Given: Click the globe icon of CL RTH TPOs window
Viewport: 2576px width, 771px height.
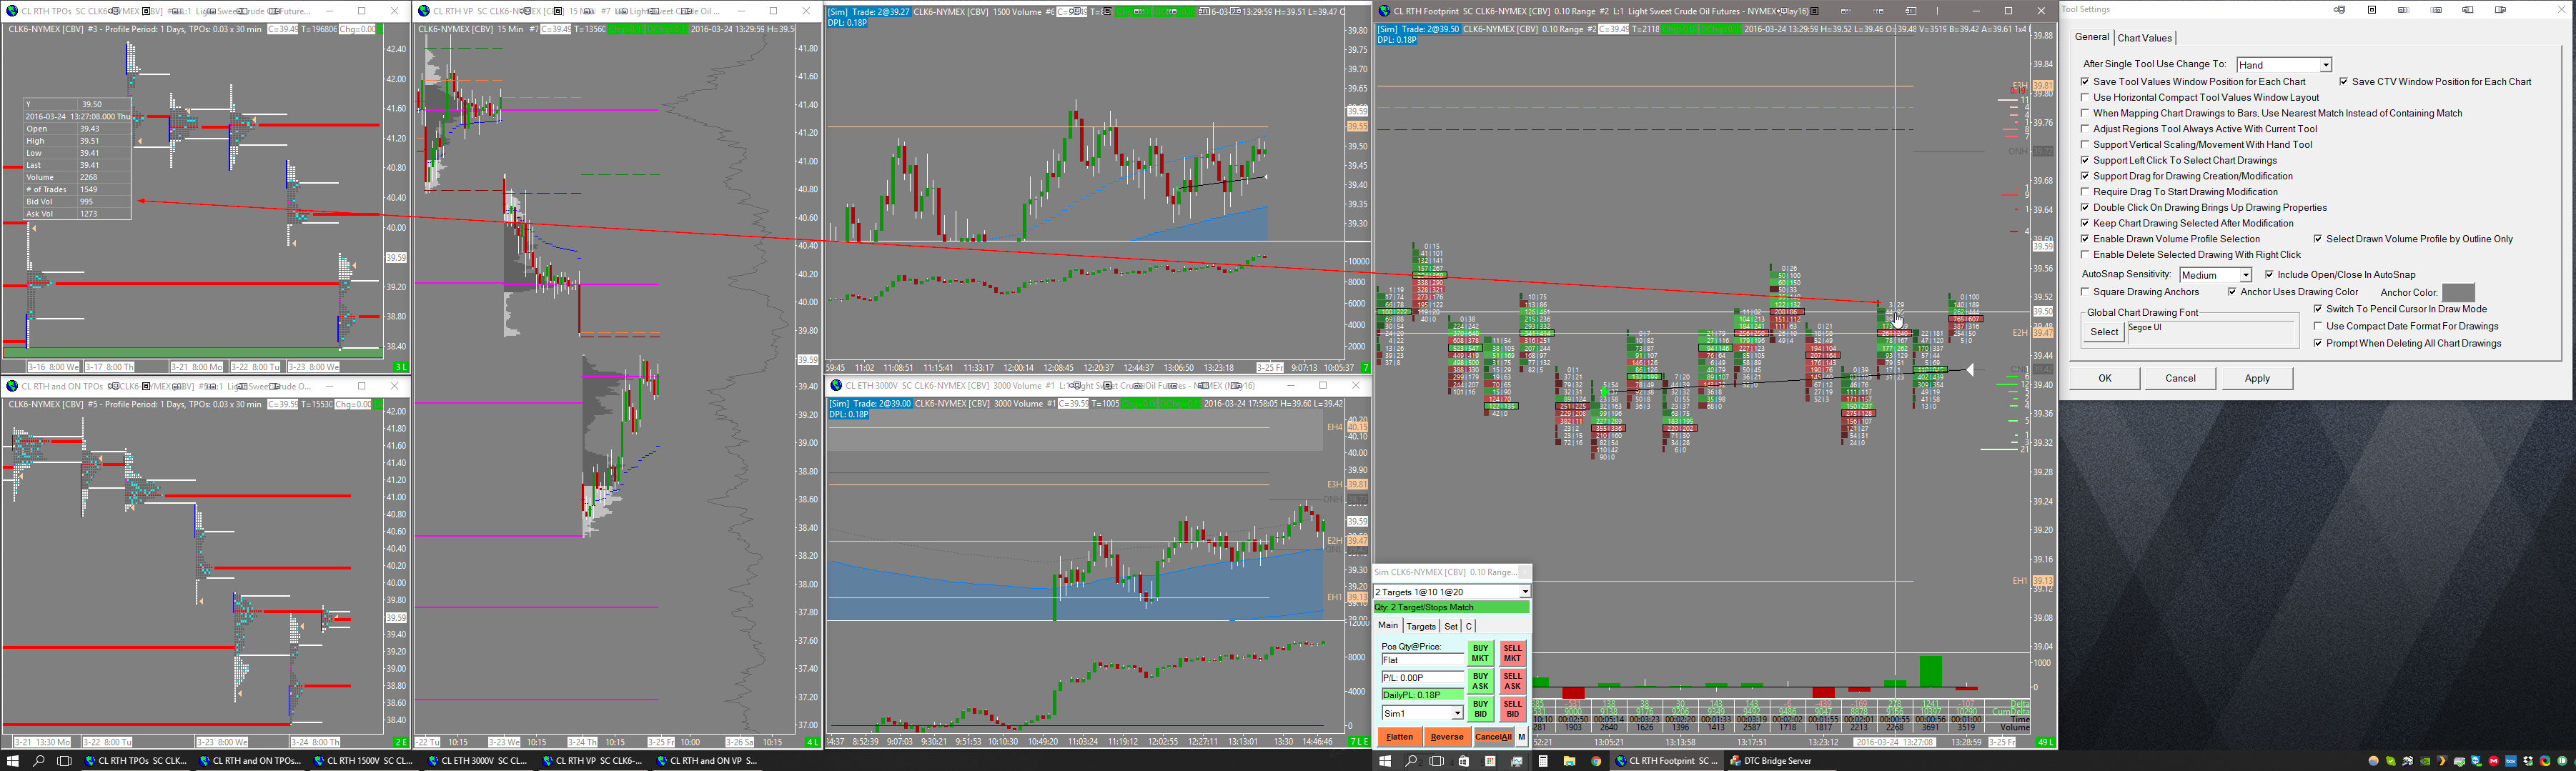Looking at the screenshot, I should 12,11.
